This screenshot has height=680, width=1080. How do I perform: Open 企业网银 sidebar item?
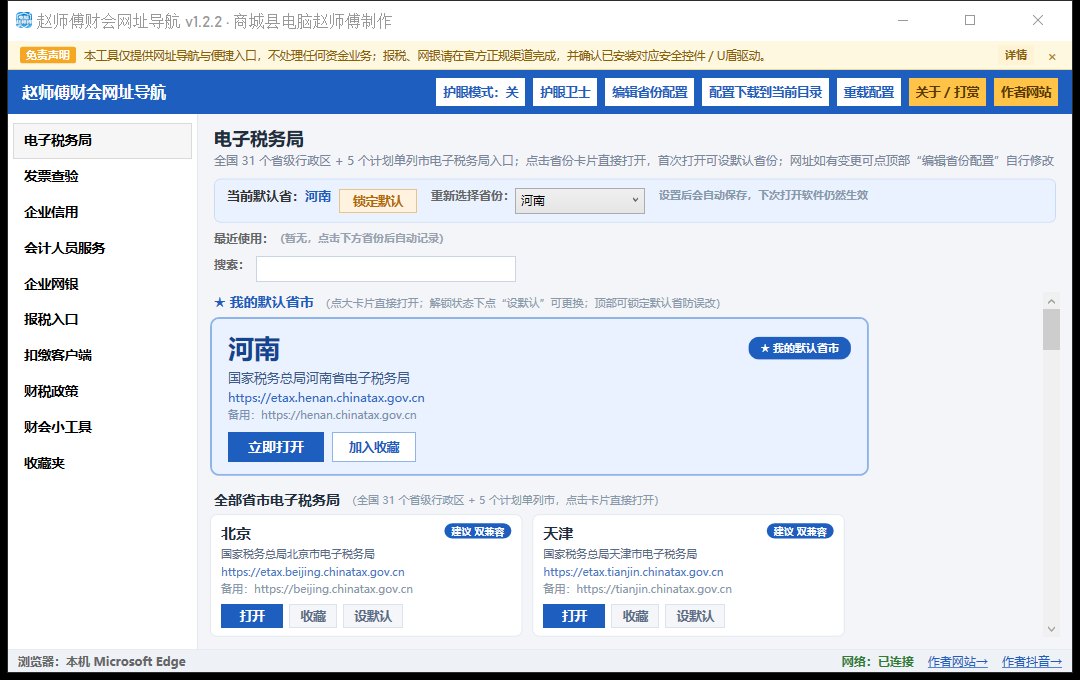coord(103,284)
